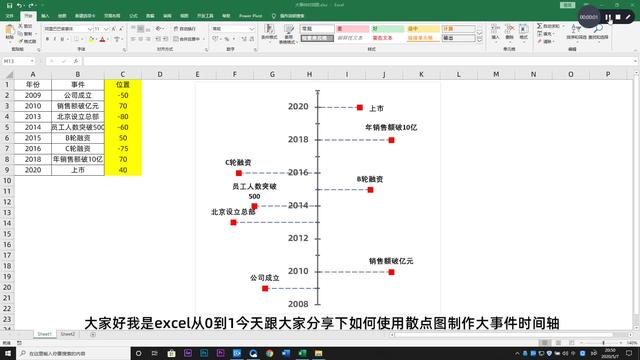Click the Format Painter brush icon

point(21,41)
